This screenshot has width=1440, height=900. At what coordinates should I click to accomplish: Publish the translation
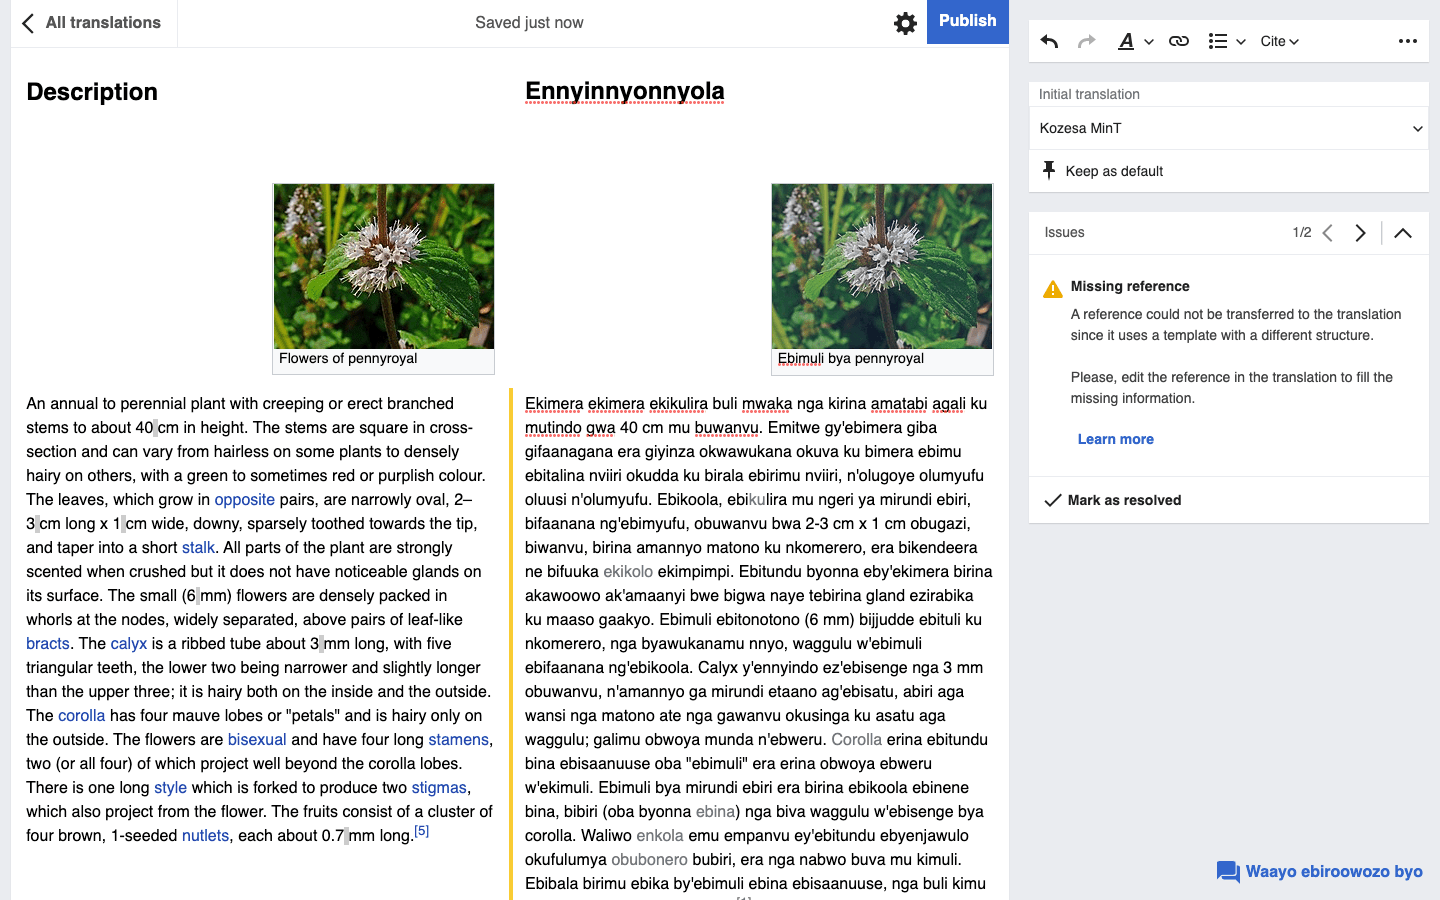tap(967, 21)
